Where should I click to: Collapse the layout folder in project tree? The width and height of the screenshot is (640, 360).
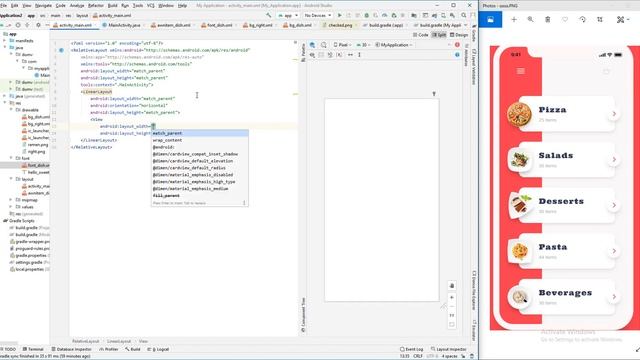pos(11,179)
